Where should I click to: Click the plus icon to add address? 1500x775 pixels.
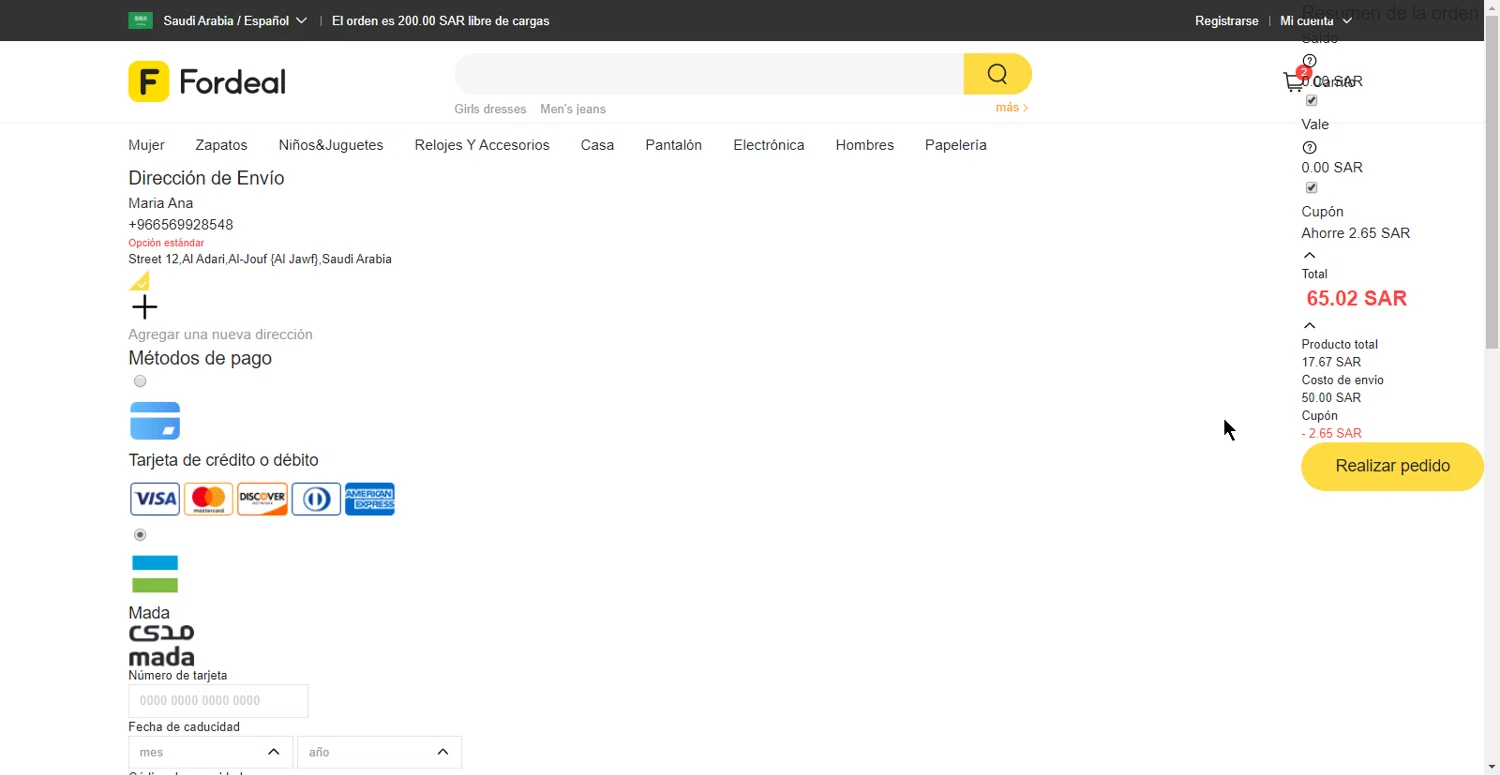pos(145,307)
